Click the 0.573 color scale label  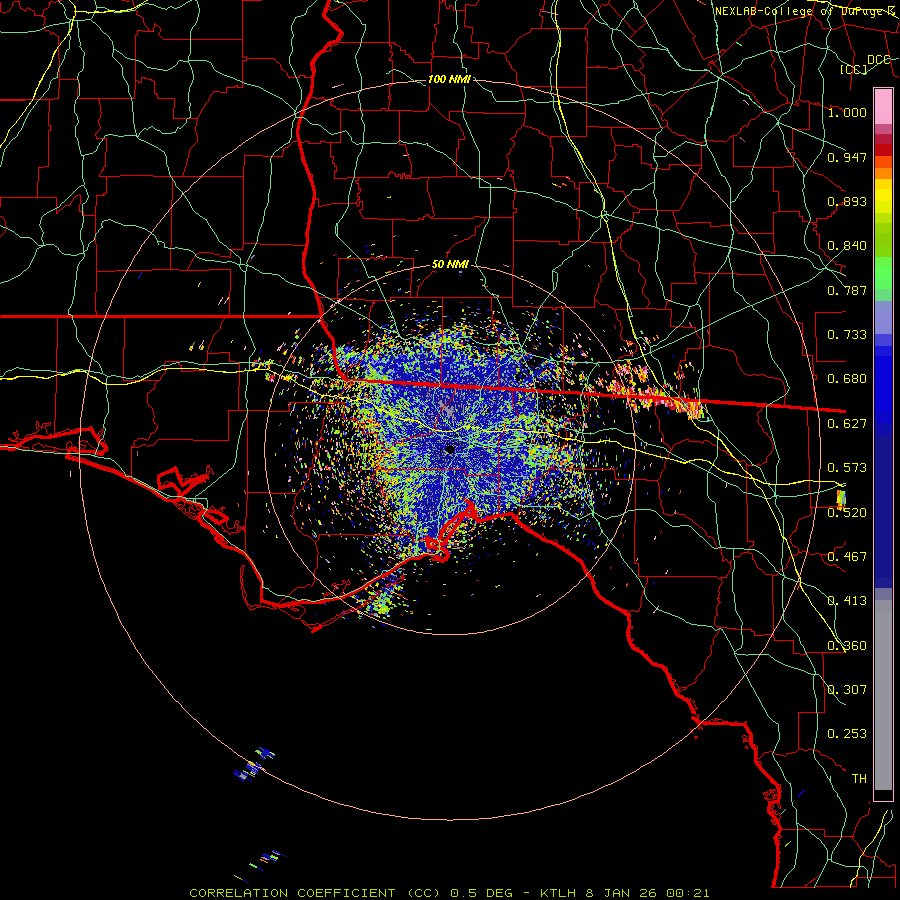[847, 468]
